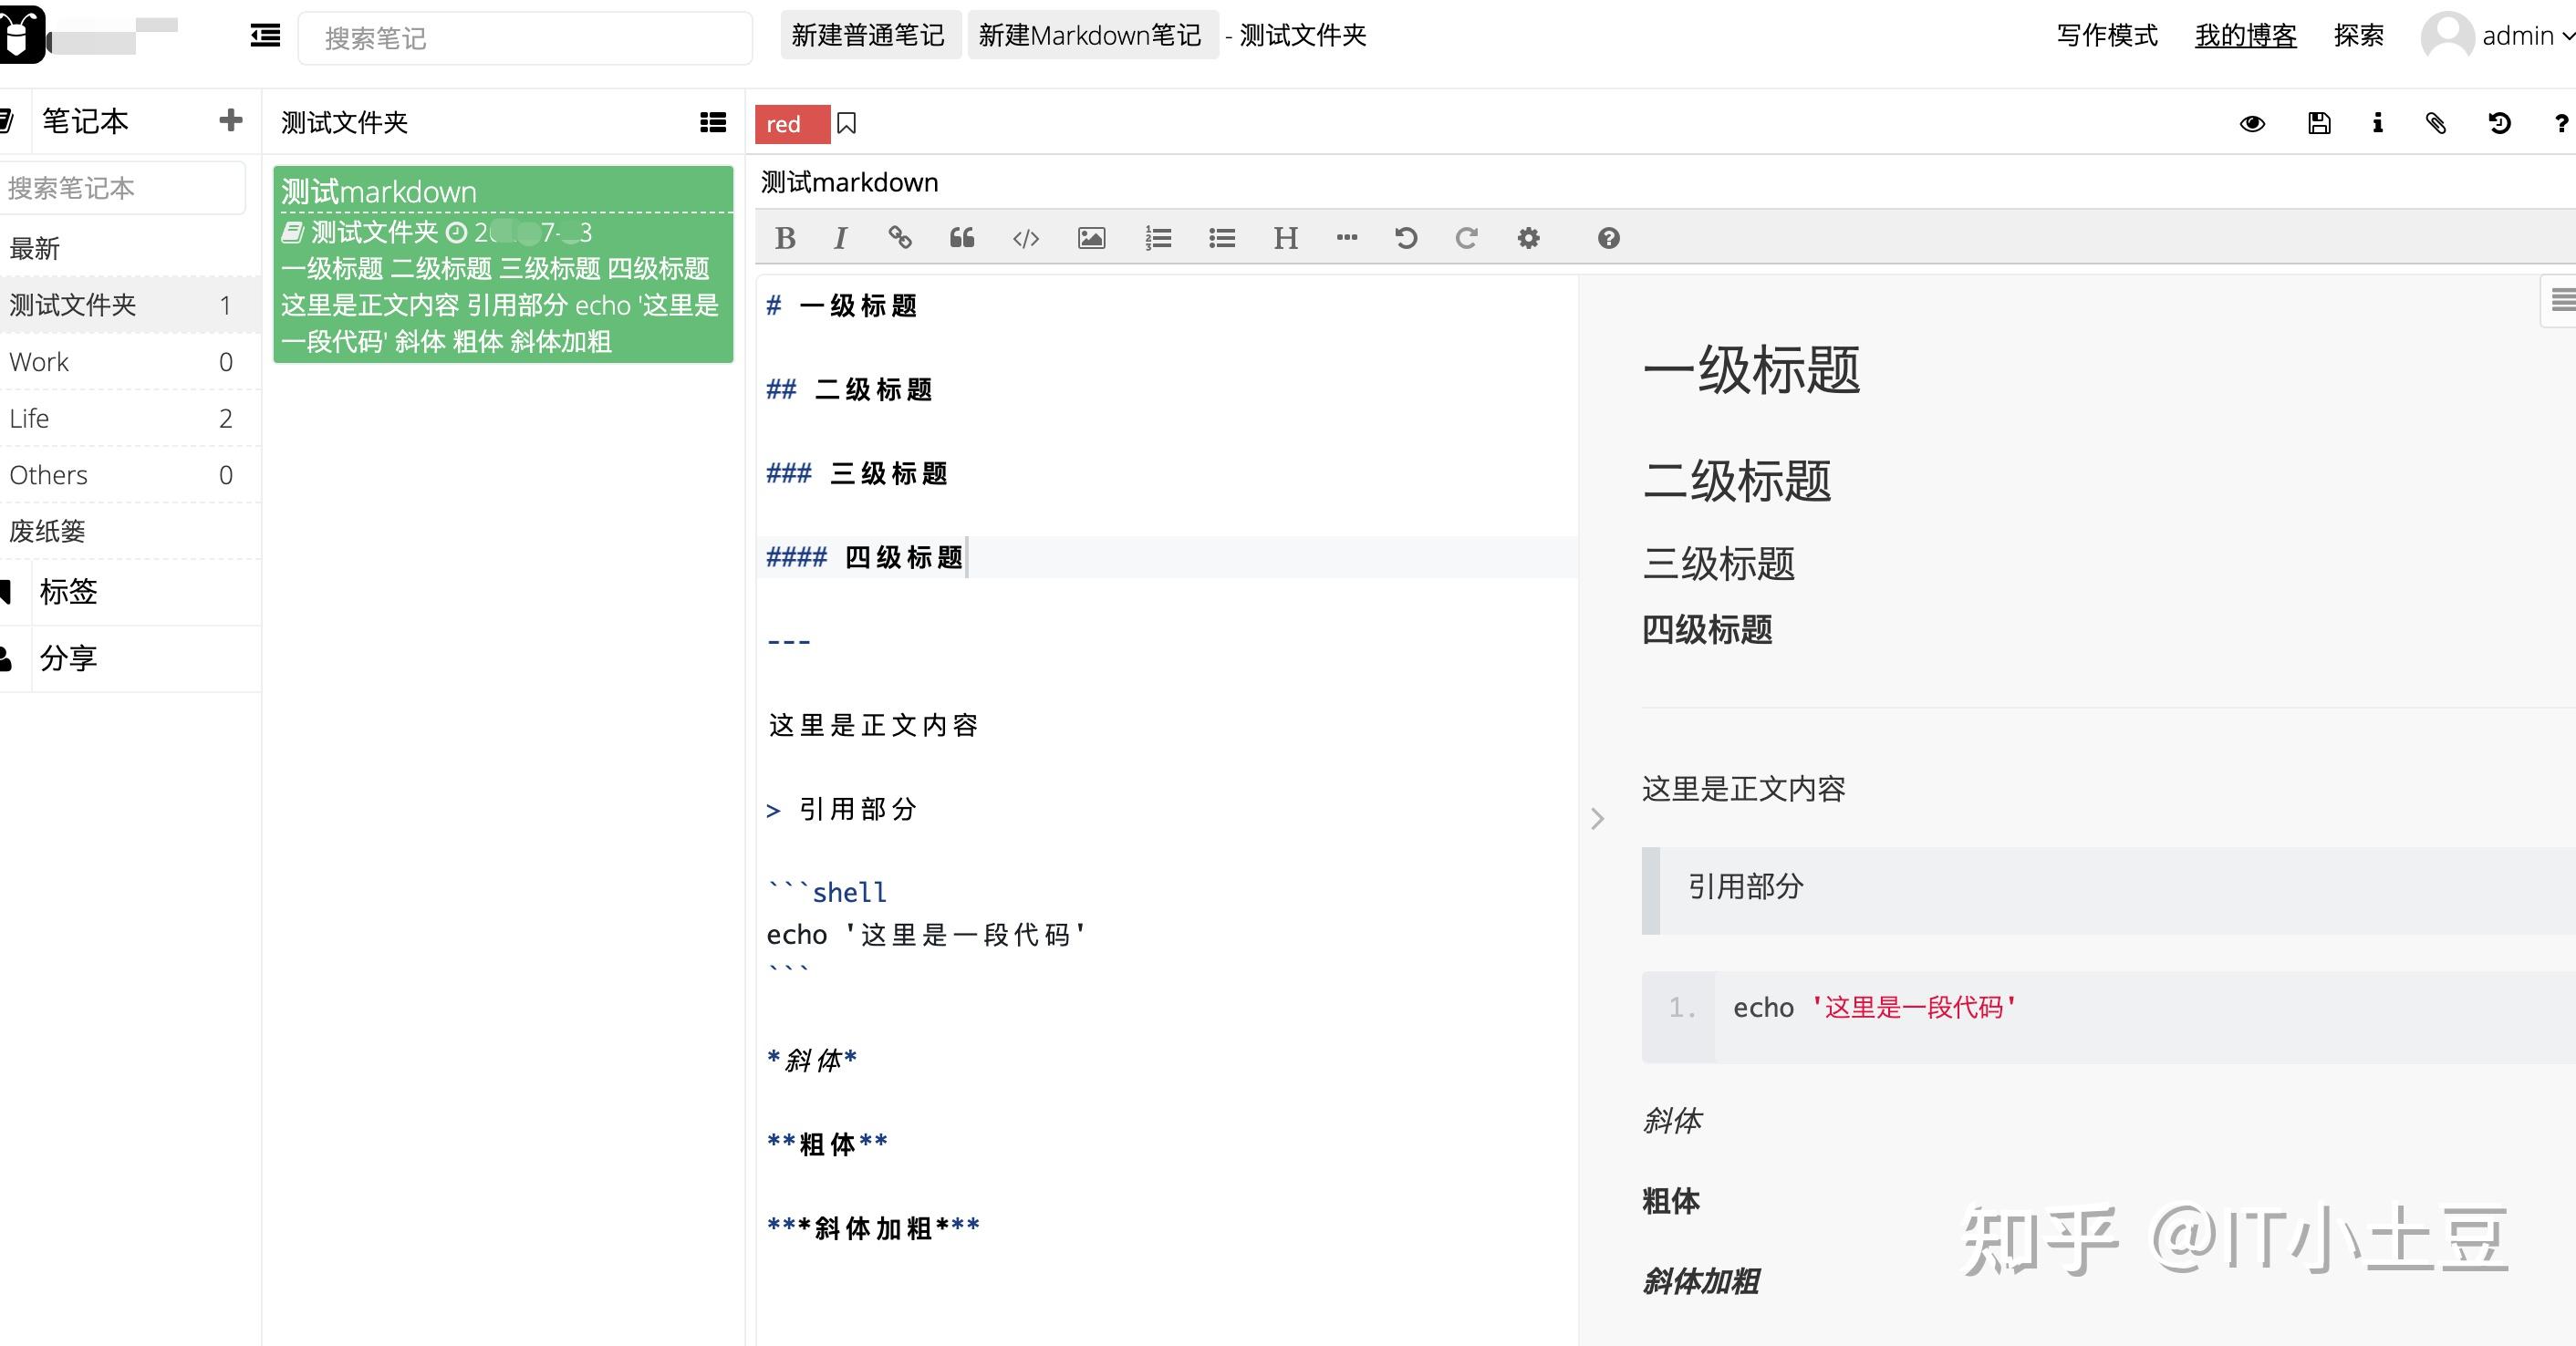The width and height of the screenshot is (2576, 1346).
Task: Select the Life notebook
Action: coord(30,418)
